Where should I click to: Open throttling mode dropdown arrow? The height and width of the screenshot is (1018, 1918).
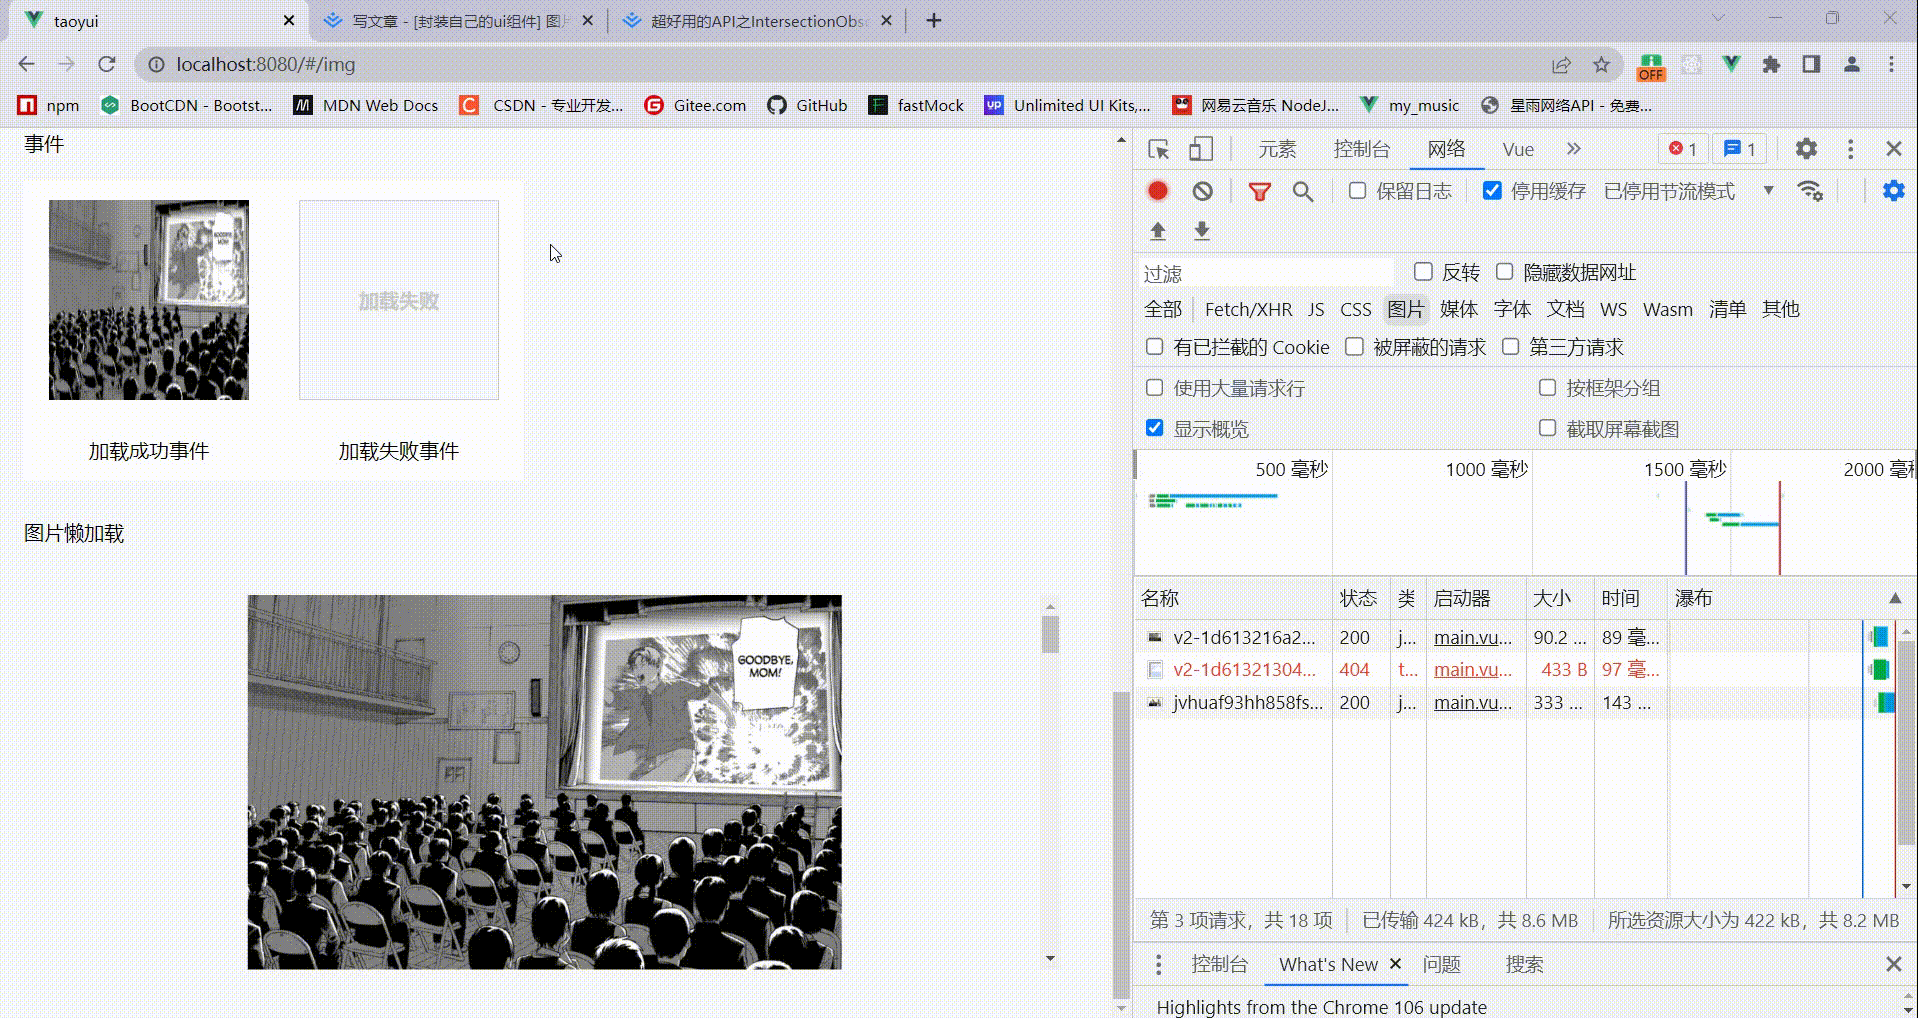1768,190
